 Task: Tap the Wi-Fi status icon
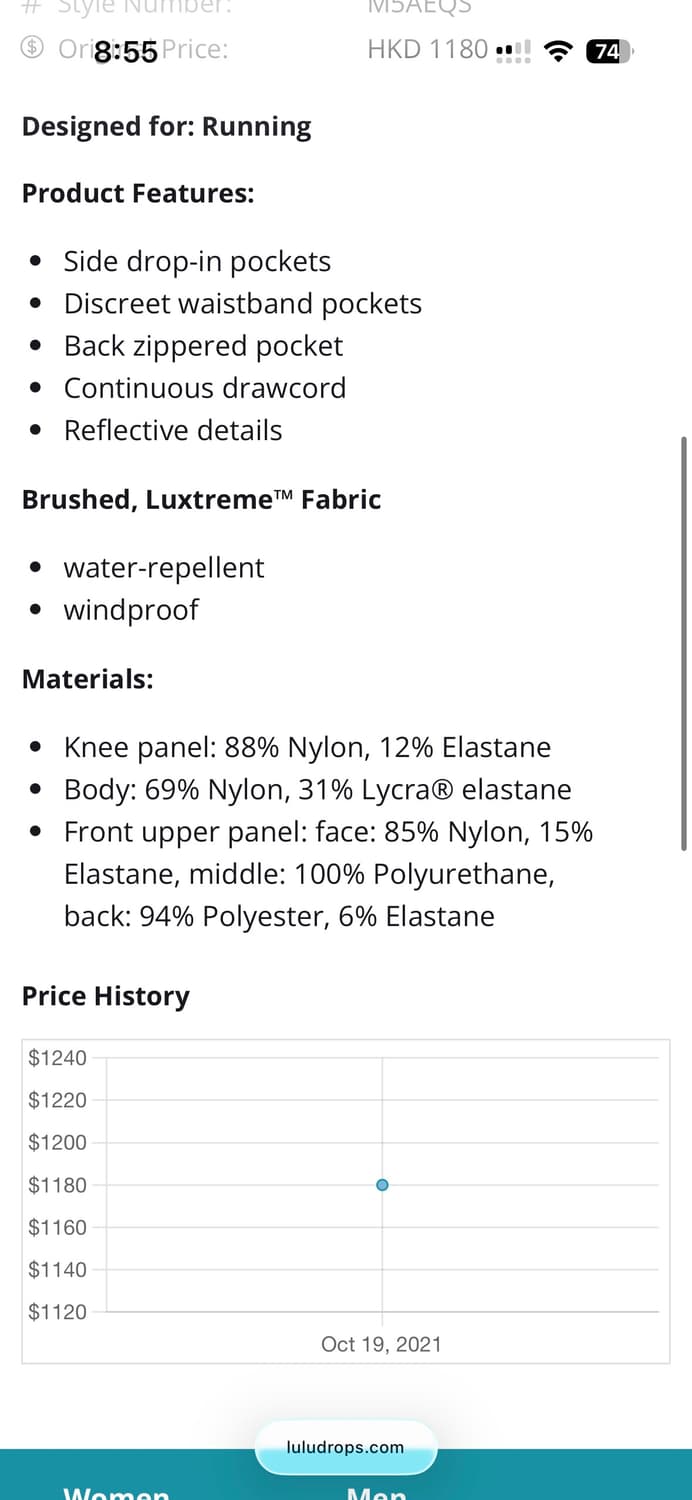tap(559, 51)
